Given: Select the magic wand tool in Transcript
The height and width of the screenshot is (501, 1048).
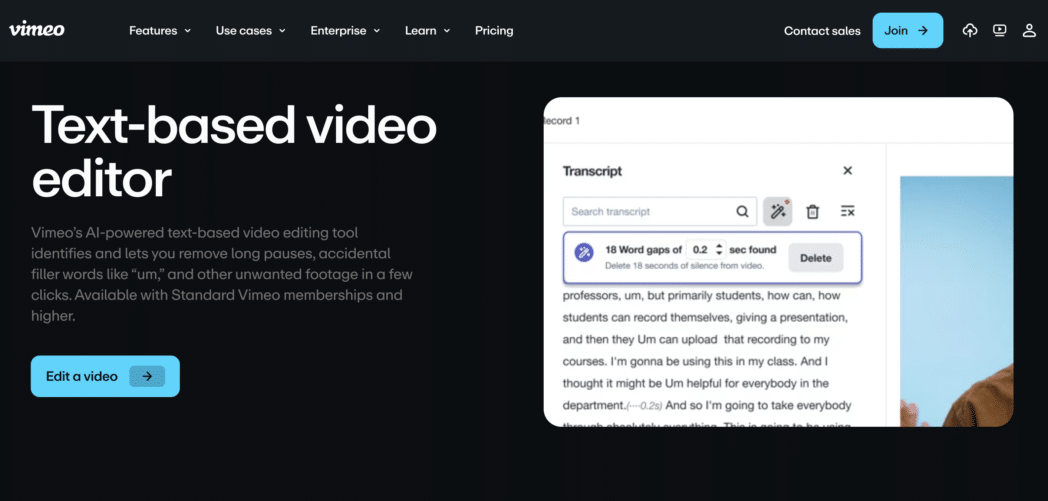Looking at the screenshot, I should pos(778,212).
